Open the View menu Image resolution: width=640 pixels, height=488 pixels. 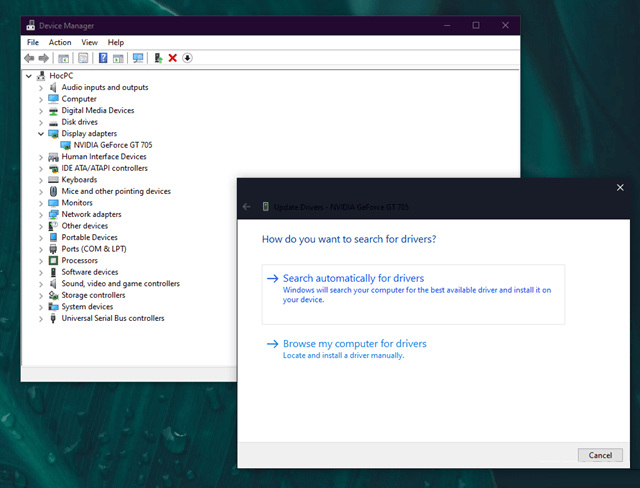(89, 42)
